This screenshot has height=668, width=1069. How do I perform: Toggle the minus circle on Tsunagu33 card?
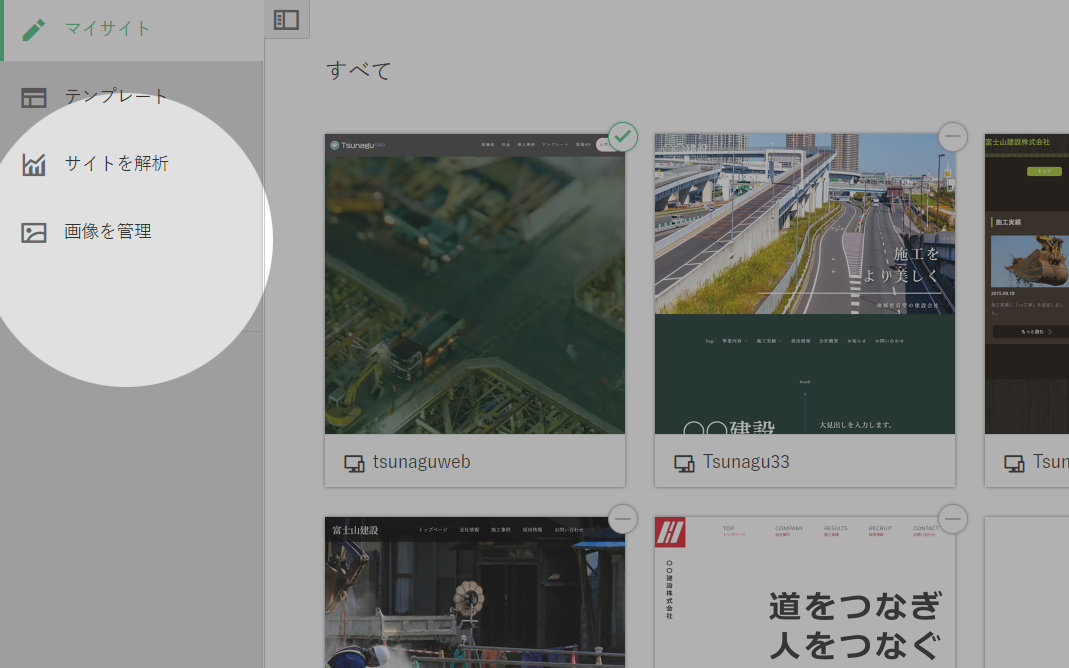click(953, 136)
